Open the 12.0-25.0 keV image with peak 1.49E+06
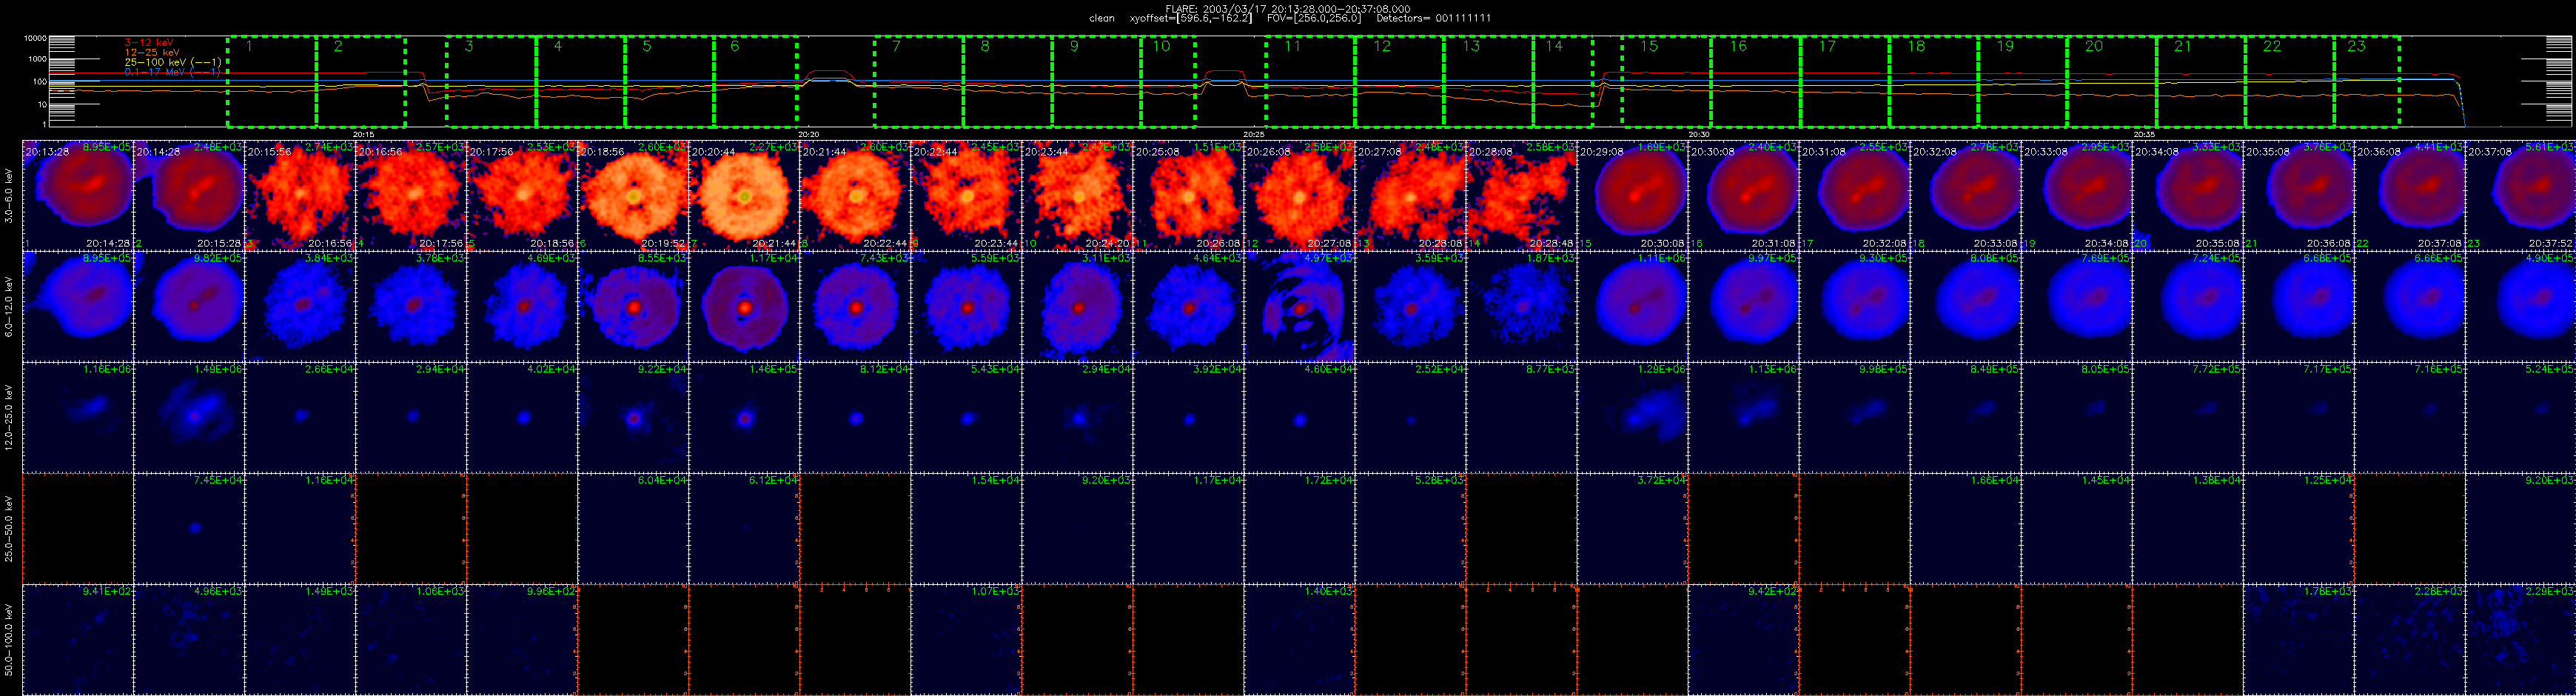The width and height of the screenshot is (2576, 696). 189,417
